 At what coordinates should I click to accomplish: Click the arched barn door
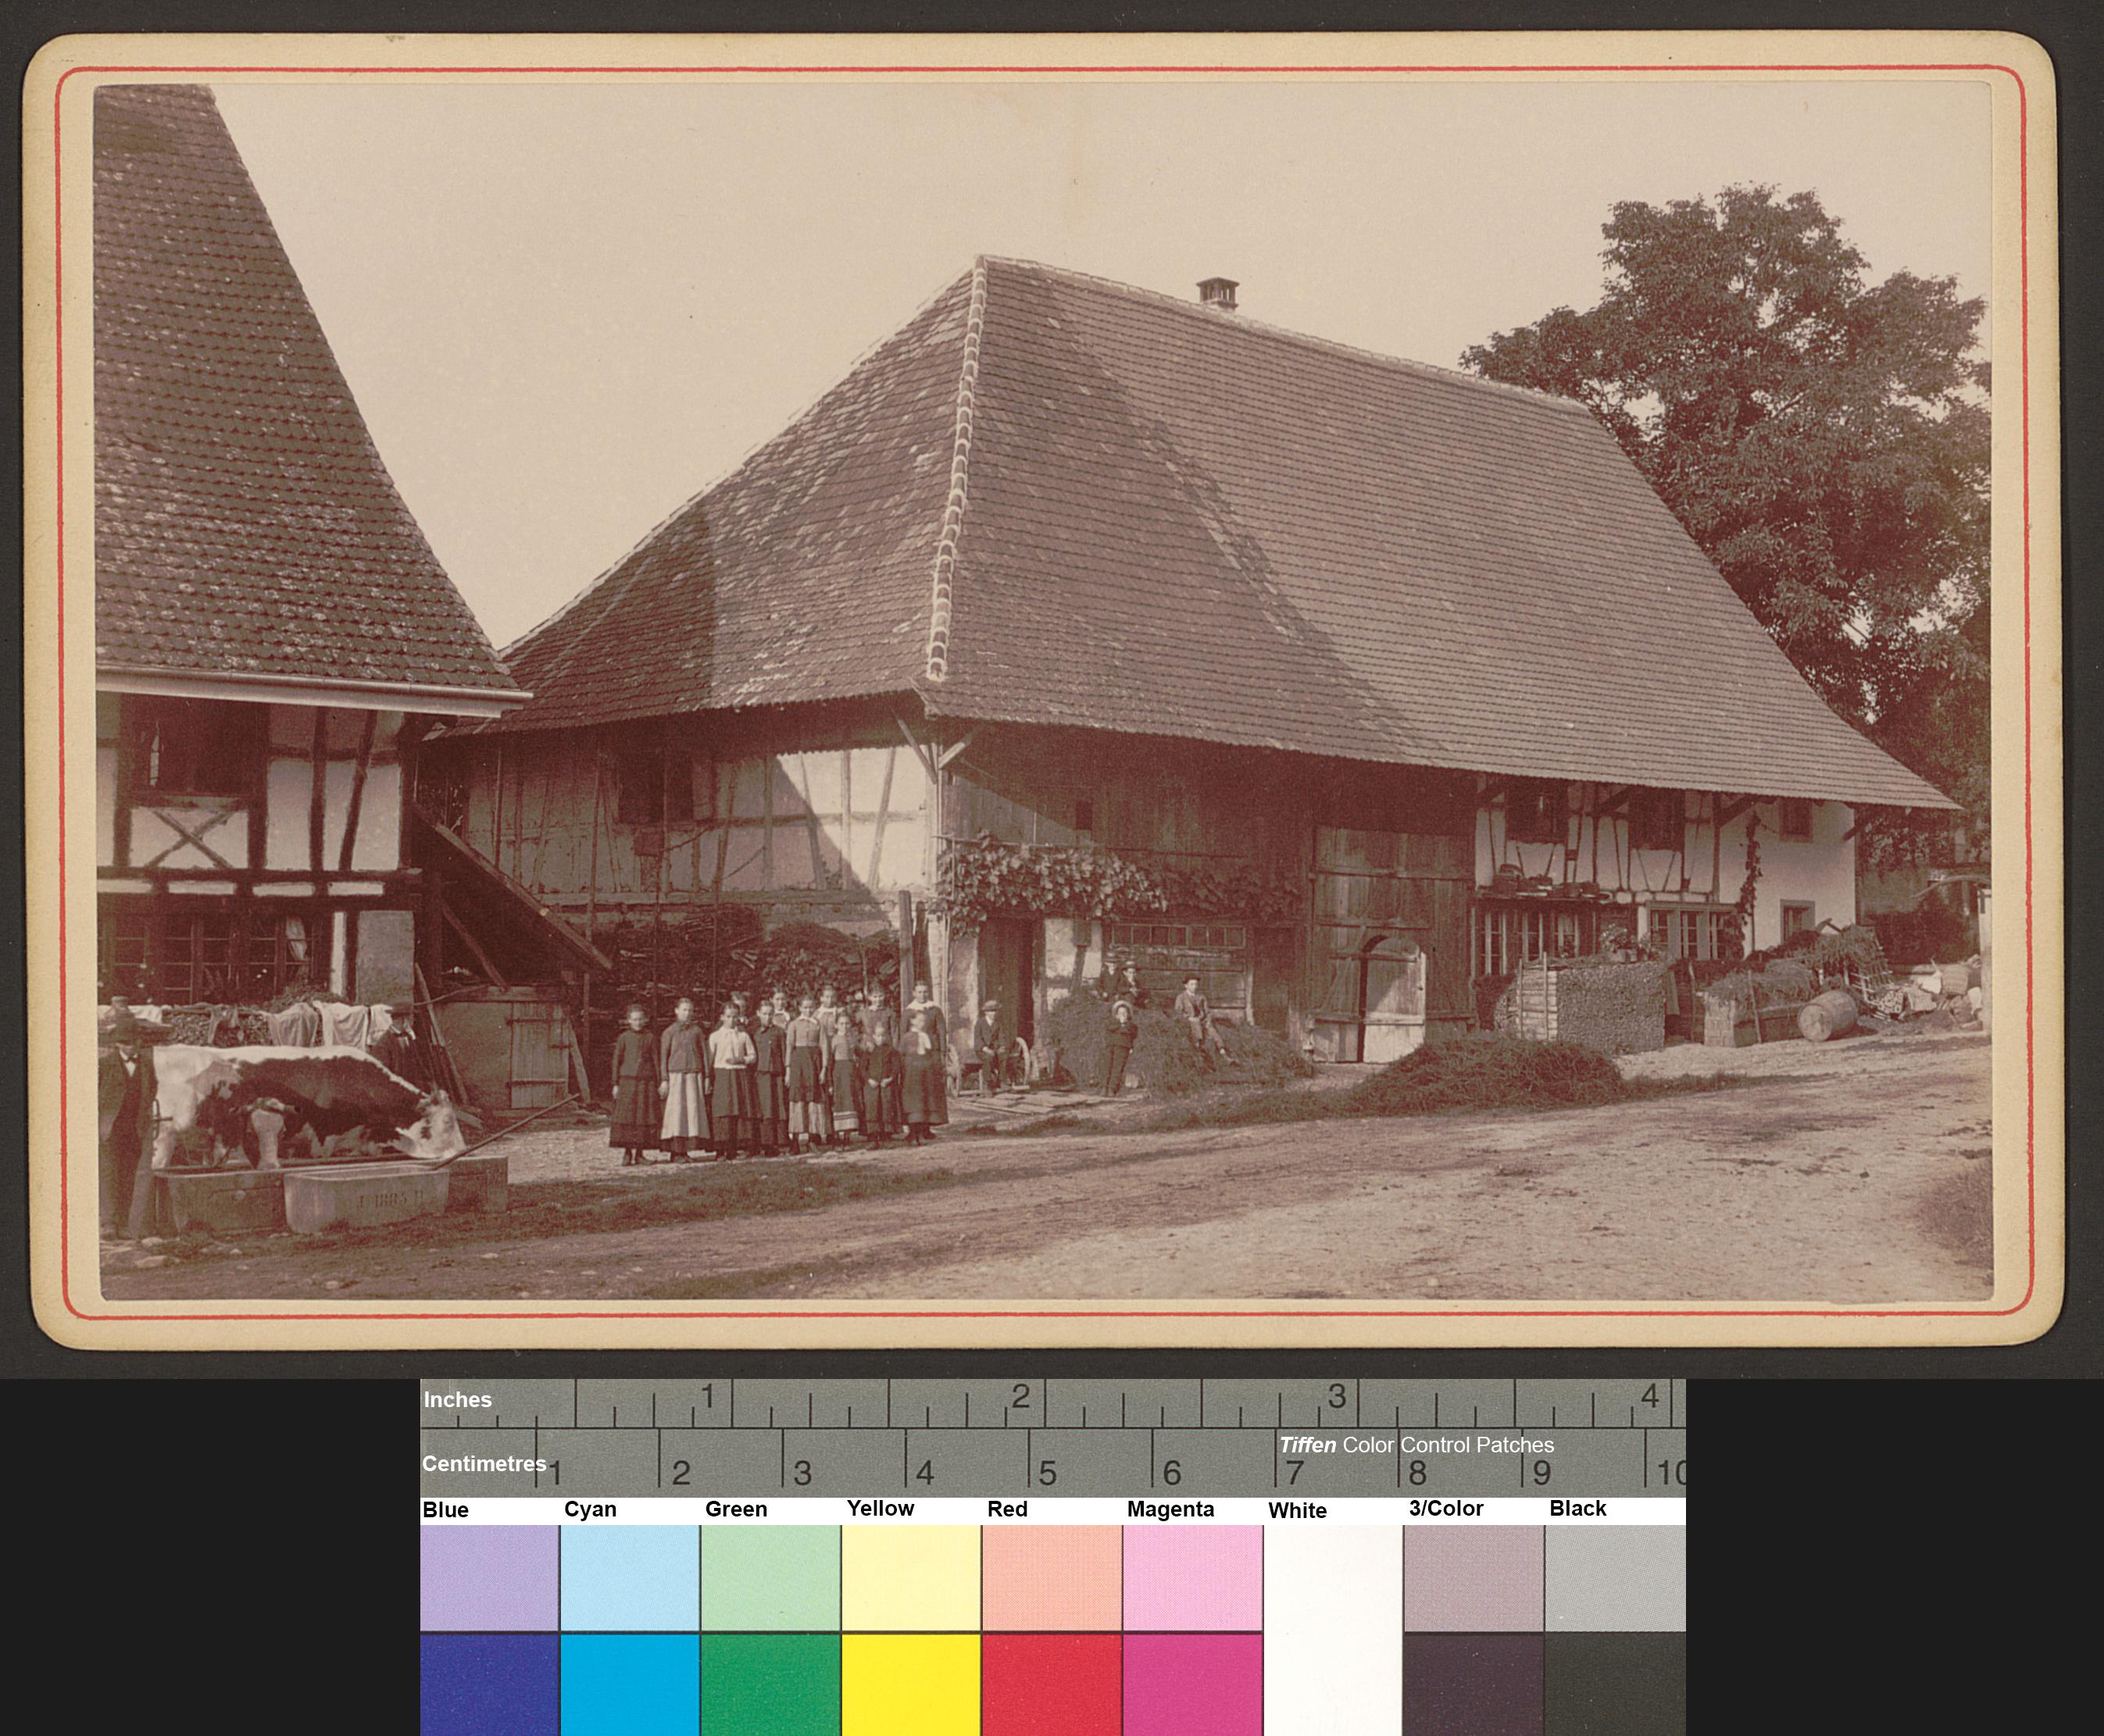click(x=1391, y=999)
